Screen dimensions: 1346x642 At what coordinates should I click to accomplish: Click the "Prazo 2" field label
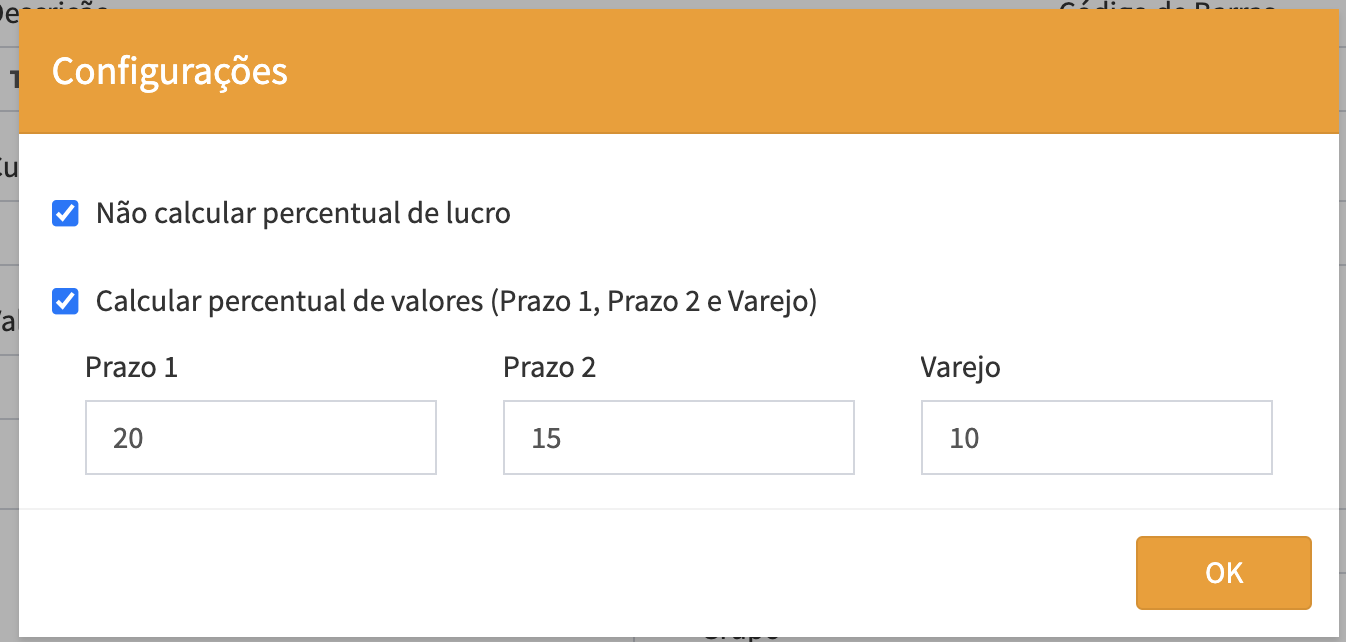click(x=549, y=368)
